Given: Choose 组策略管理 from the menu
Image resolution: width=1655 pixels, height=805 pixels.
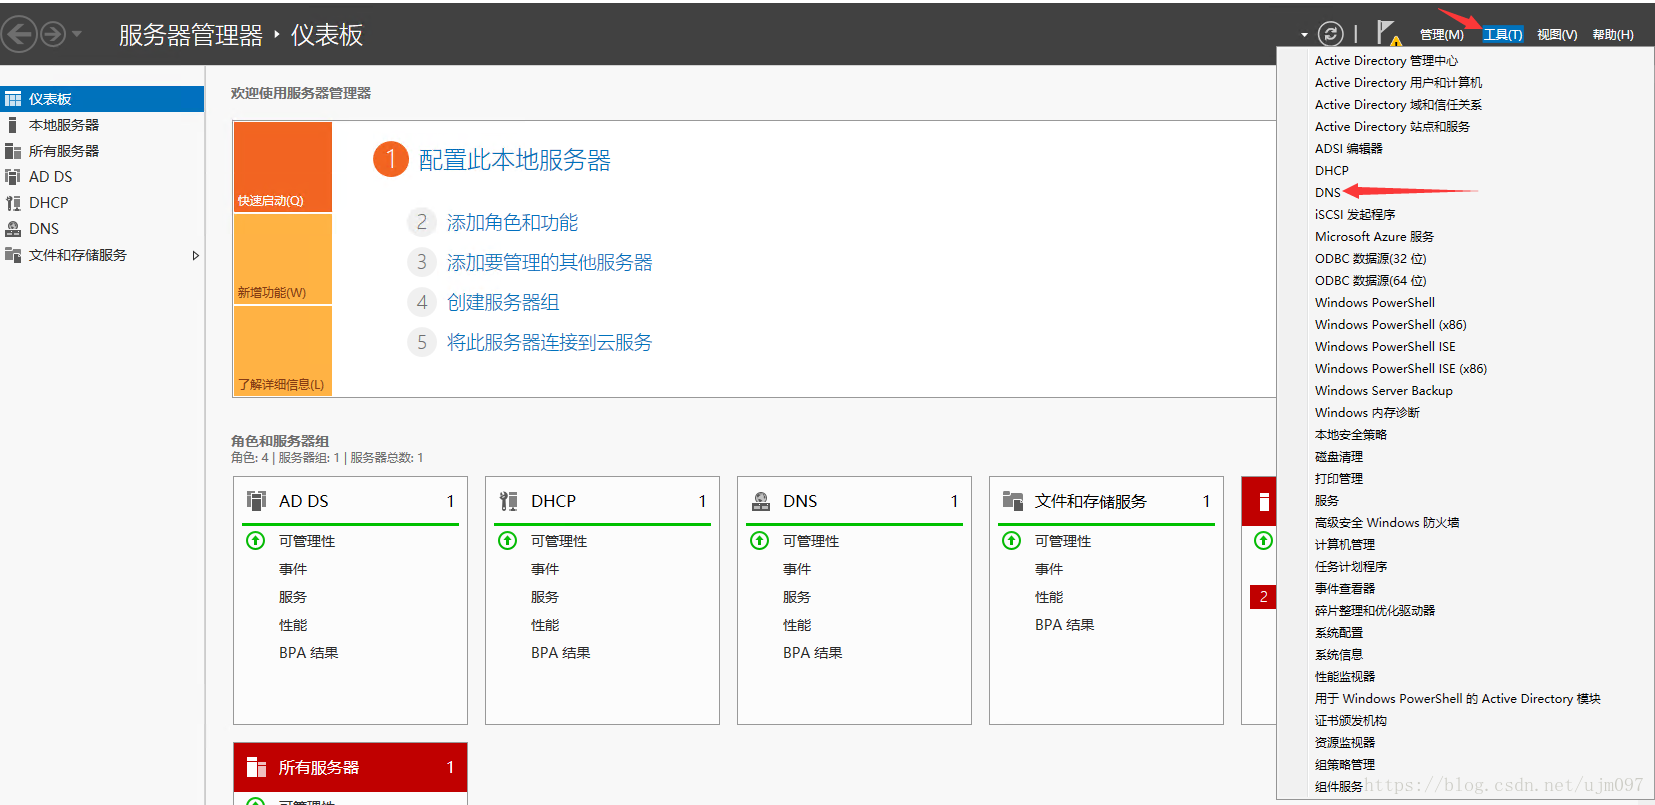Looking at the screenshot, I should click(1344, 765).
